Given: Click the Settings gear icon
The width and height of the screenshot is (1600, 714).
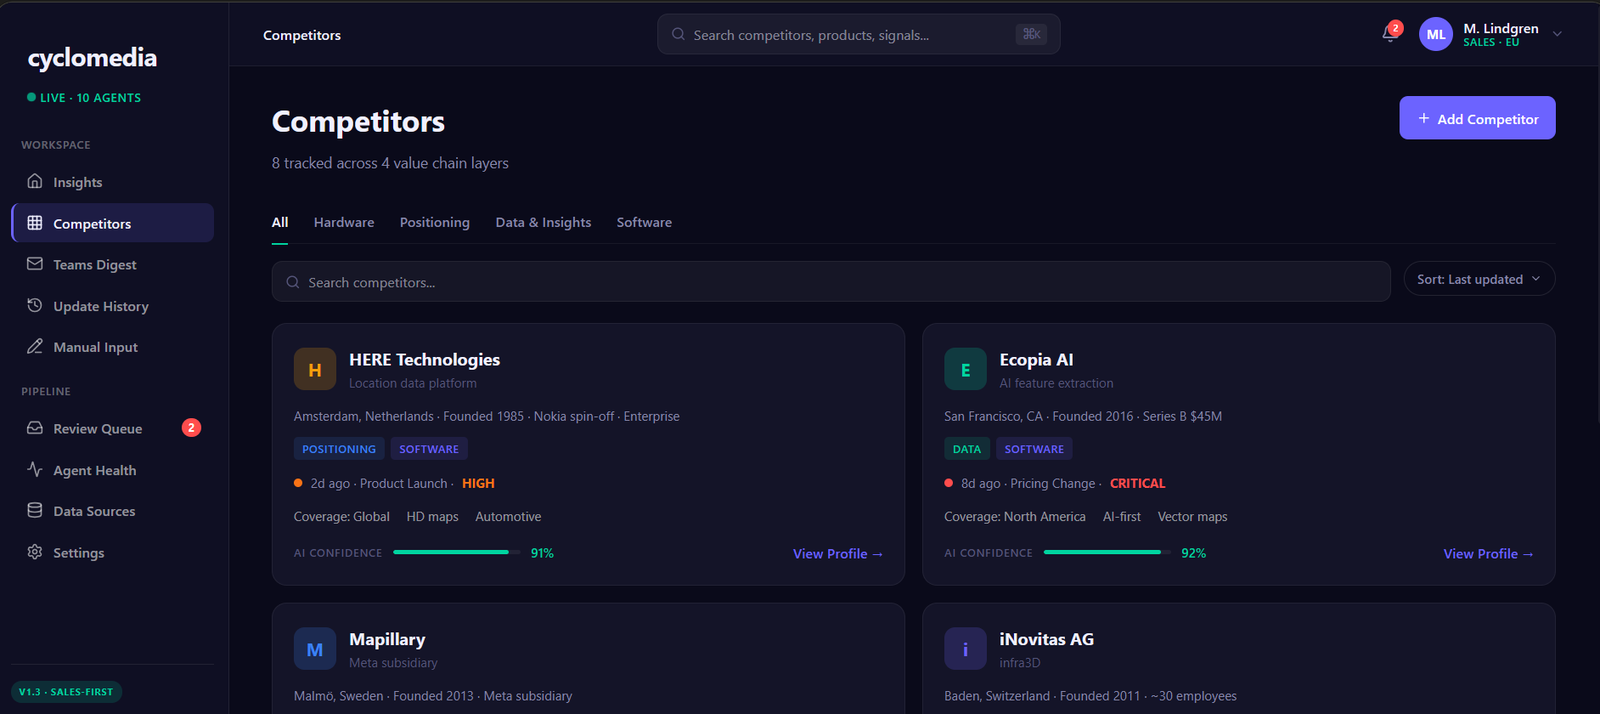Looking at the screenshot, I should [x=35, y=552].
